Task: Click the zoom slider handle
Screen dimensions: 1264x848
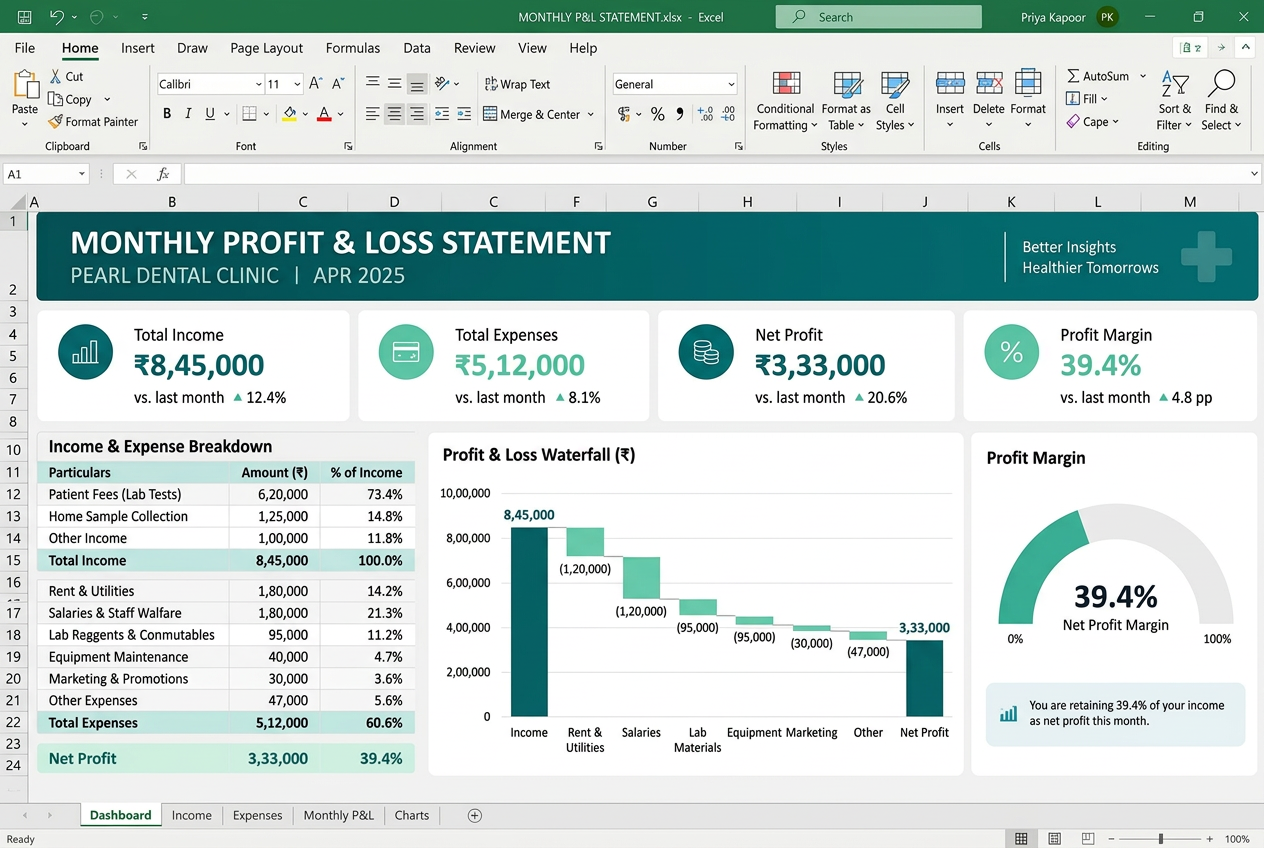Action: pos(1160,839)
